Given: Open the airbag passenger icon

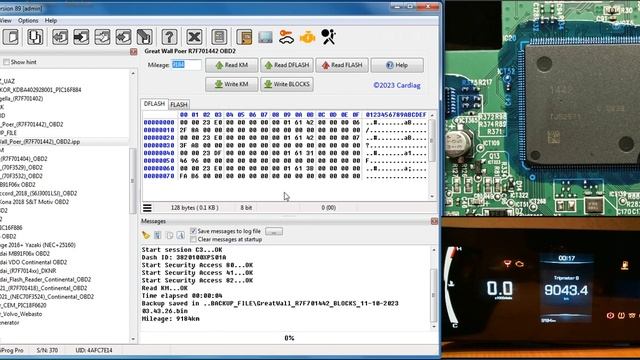Looking at the screenshot, I should tap(329, 37).
